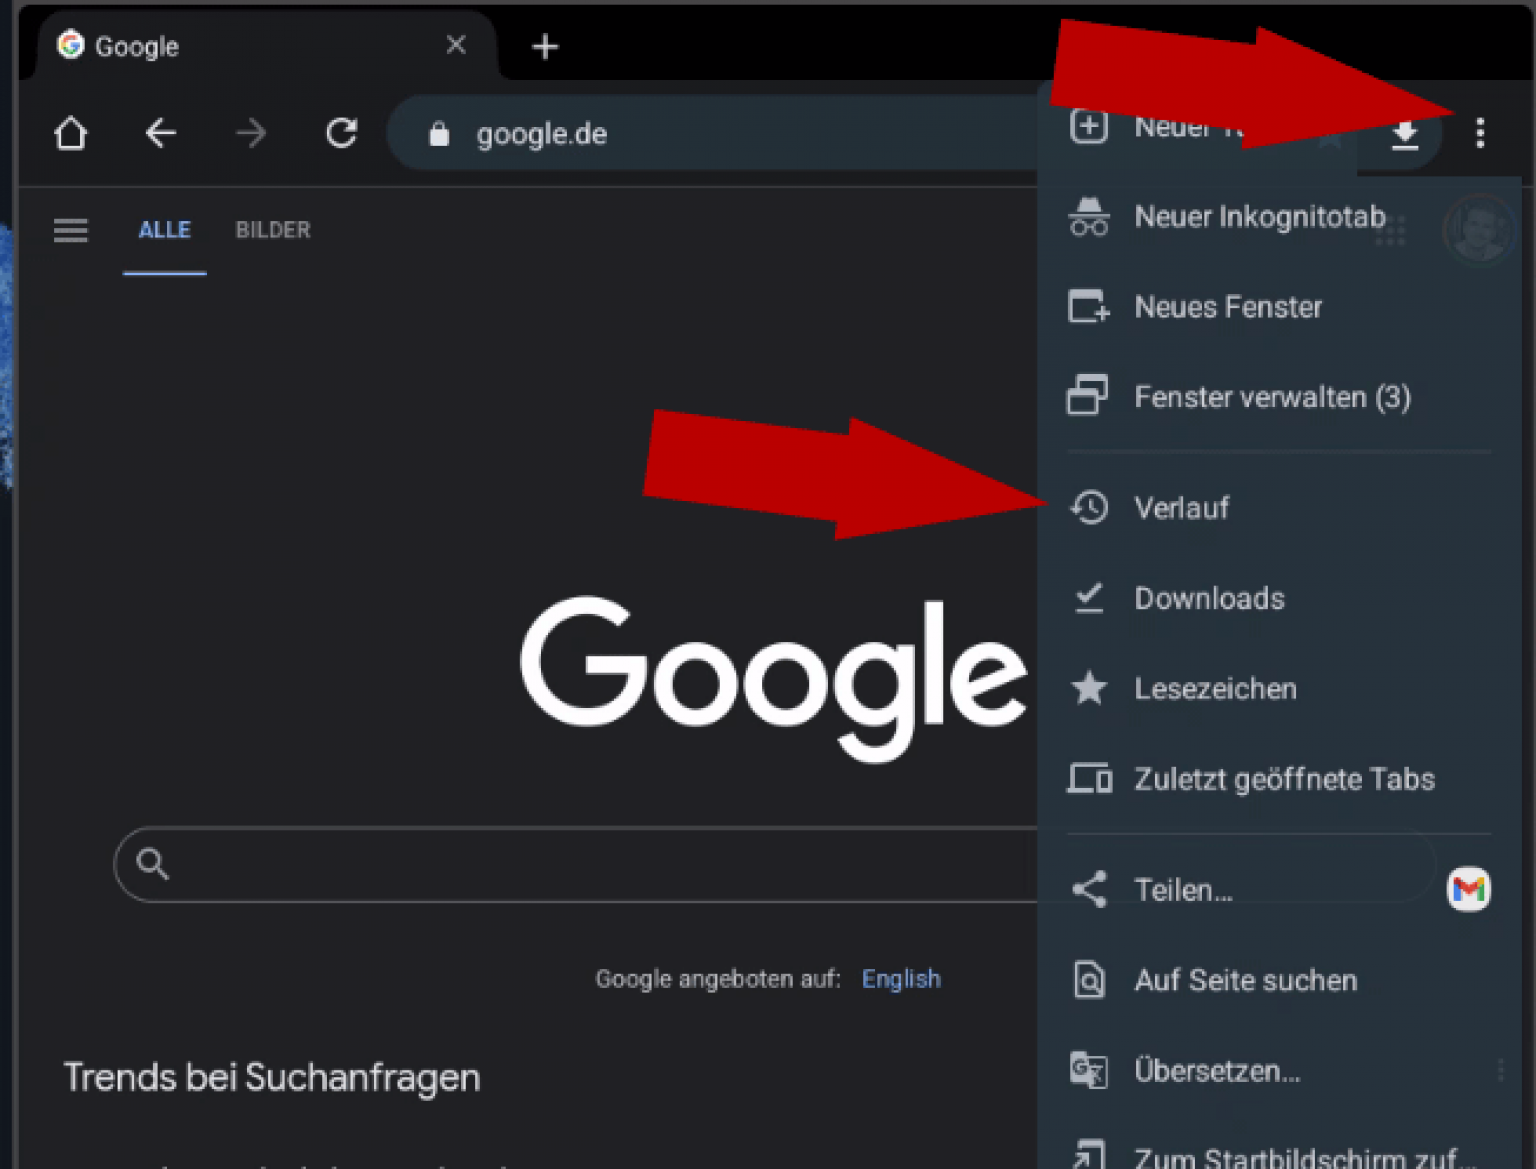Go to the home page icon
This screenshot has height=1169, width=1536.
pyautogui.click(x=70, y=133)
